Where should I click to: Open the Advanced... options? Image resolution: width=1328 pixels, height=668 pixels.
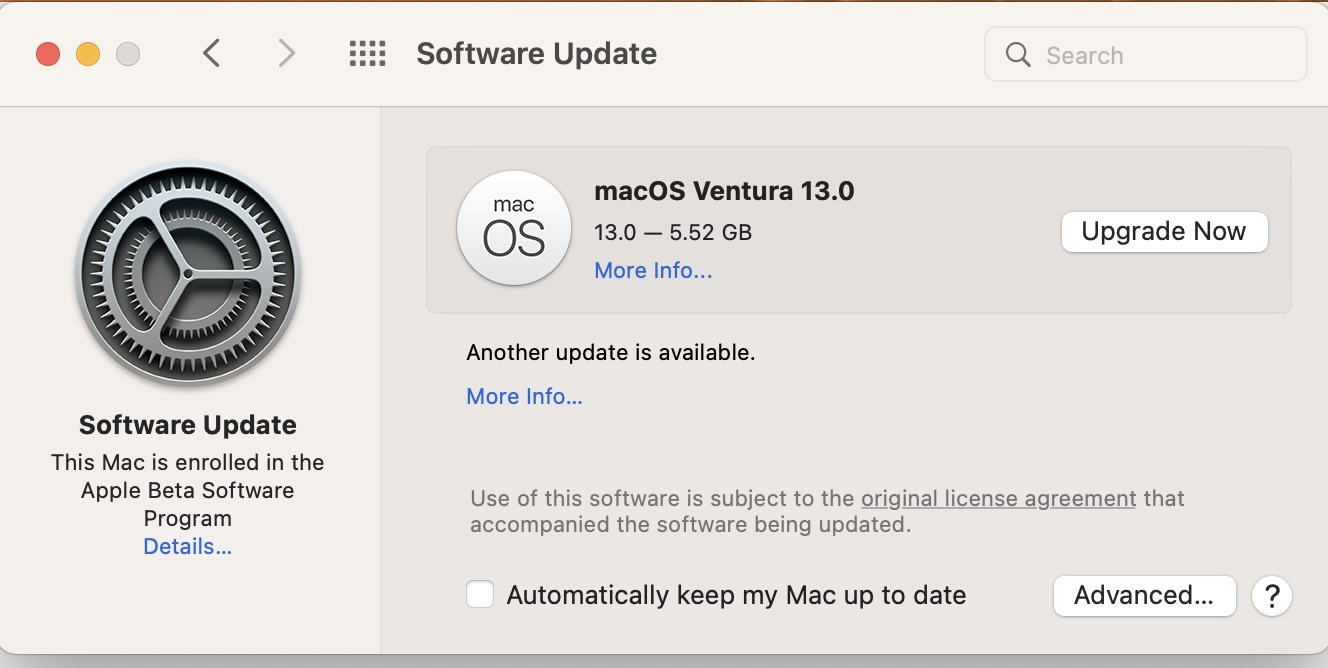point(1144,596)
